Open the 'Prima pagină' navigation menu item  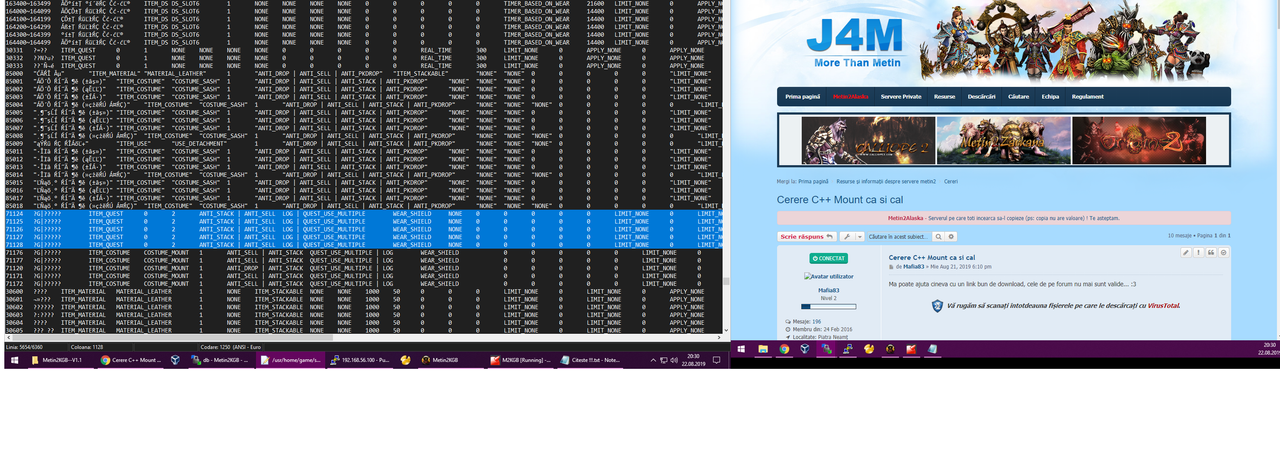(803, 97)
